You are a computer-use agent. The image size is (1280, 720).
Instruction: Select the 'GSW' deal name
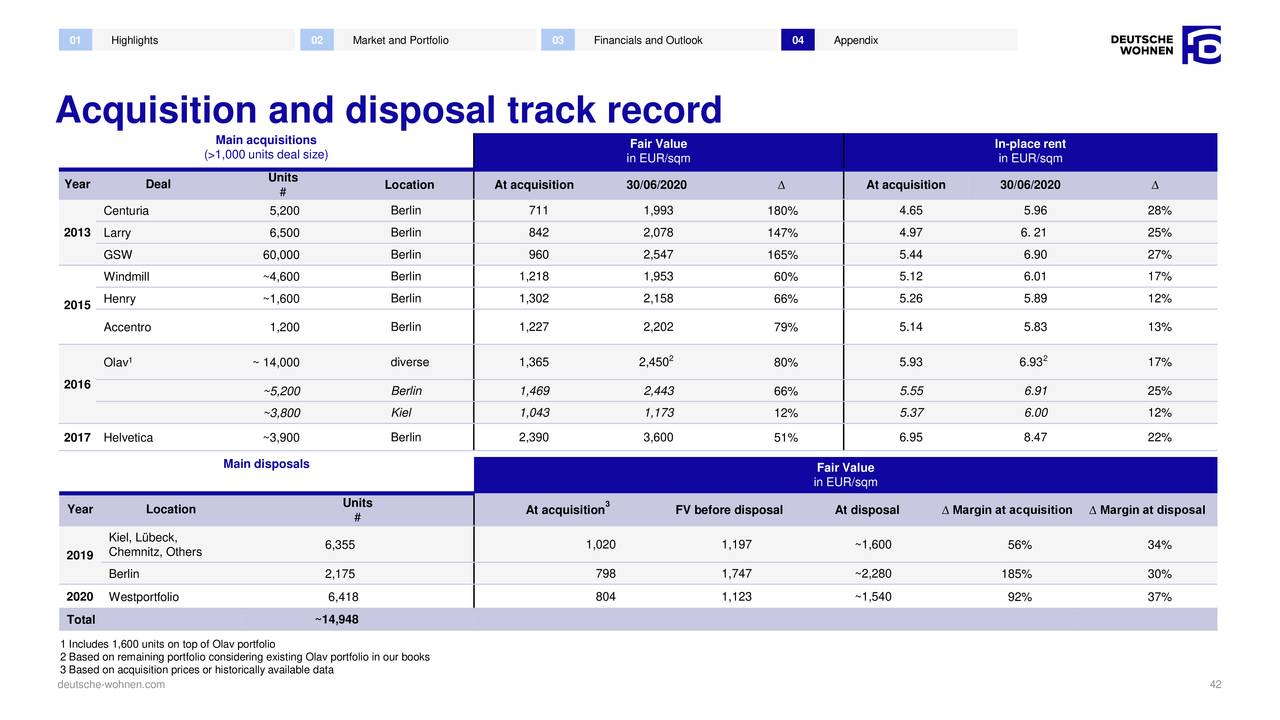point(117,255)
